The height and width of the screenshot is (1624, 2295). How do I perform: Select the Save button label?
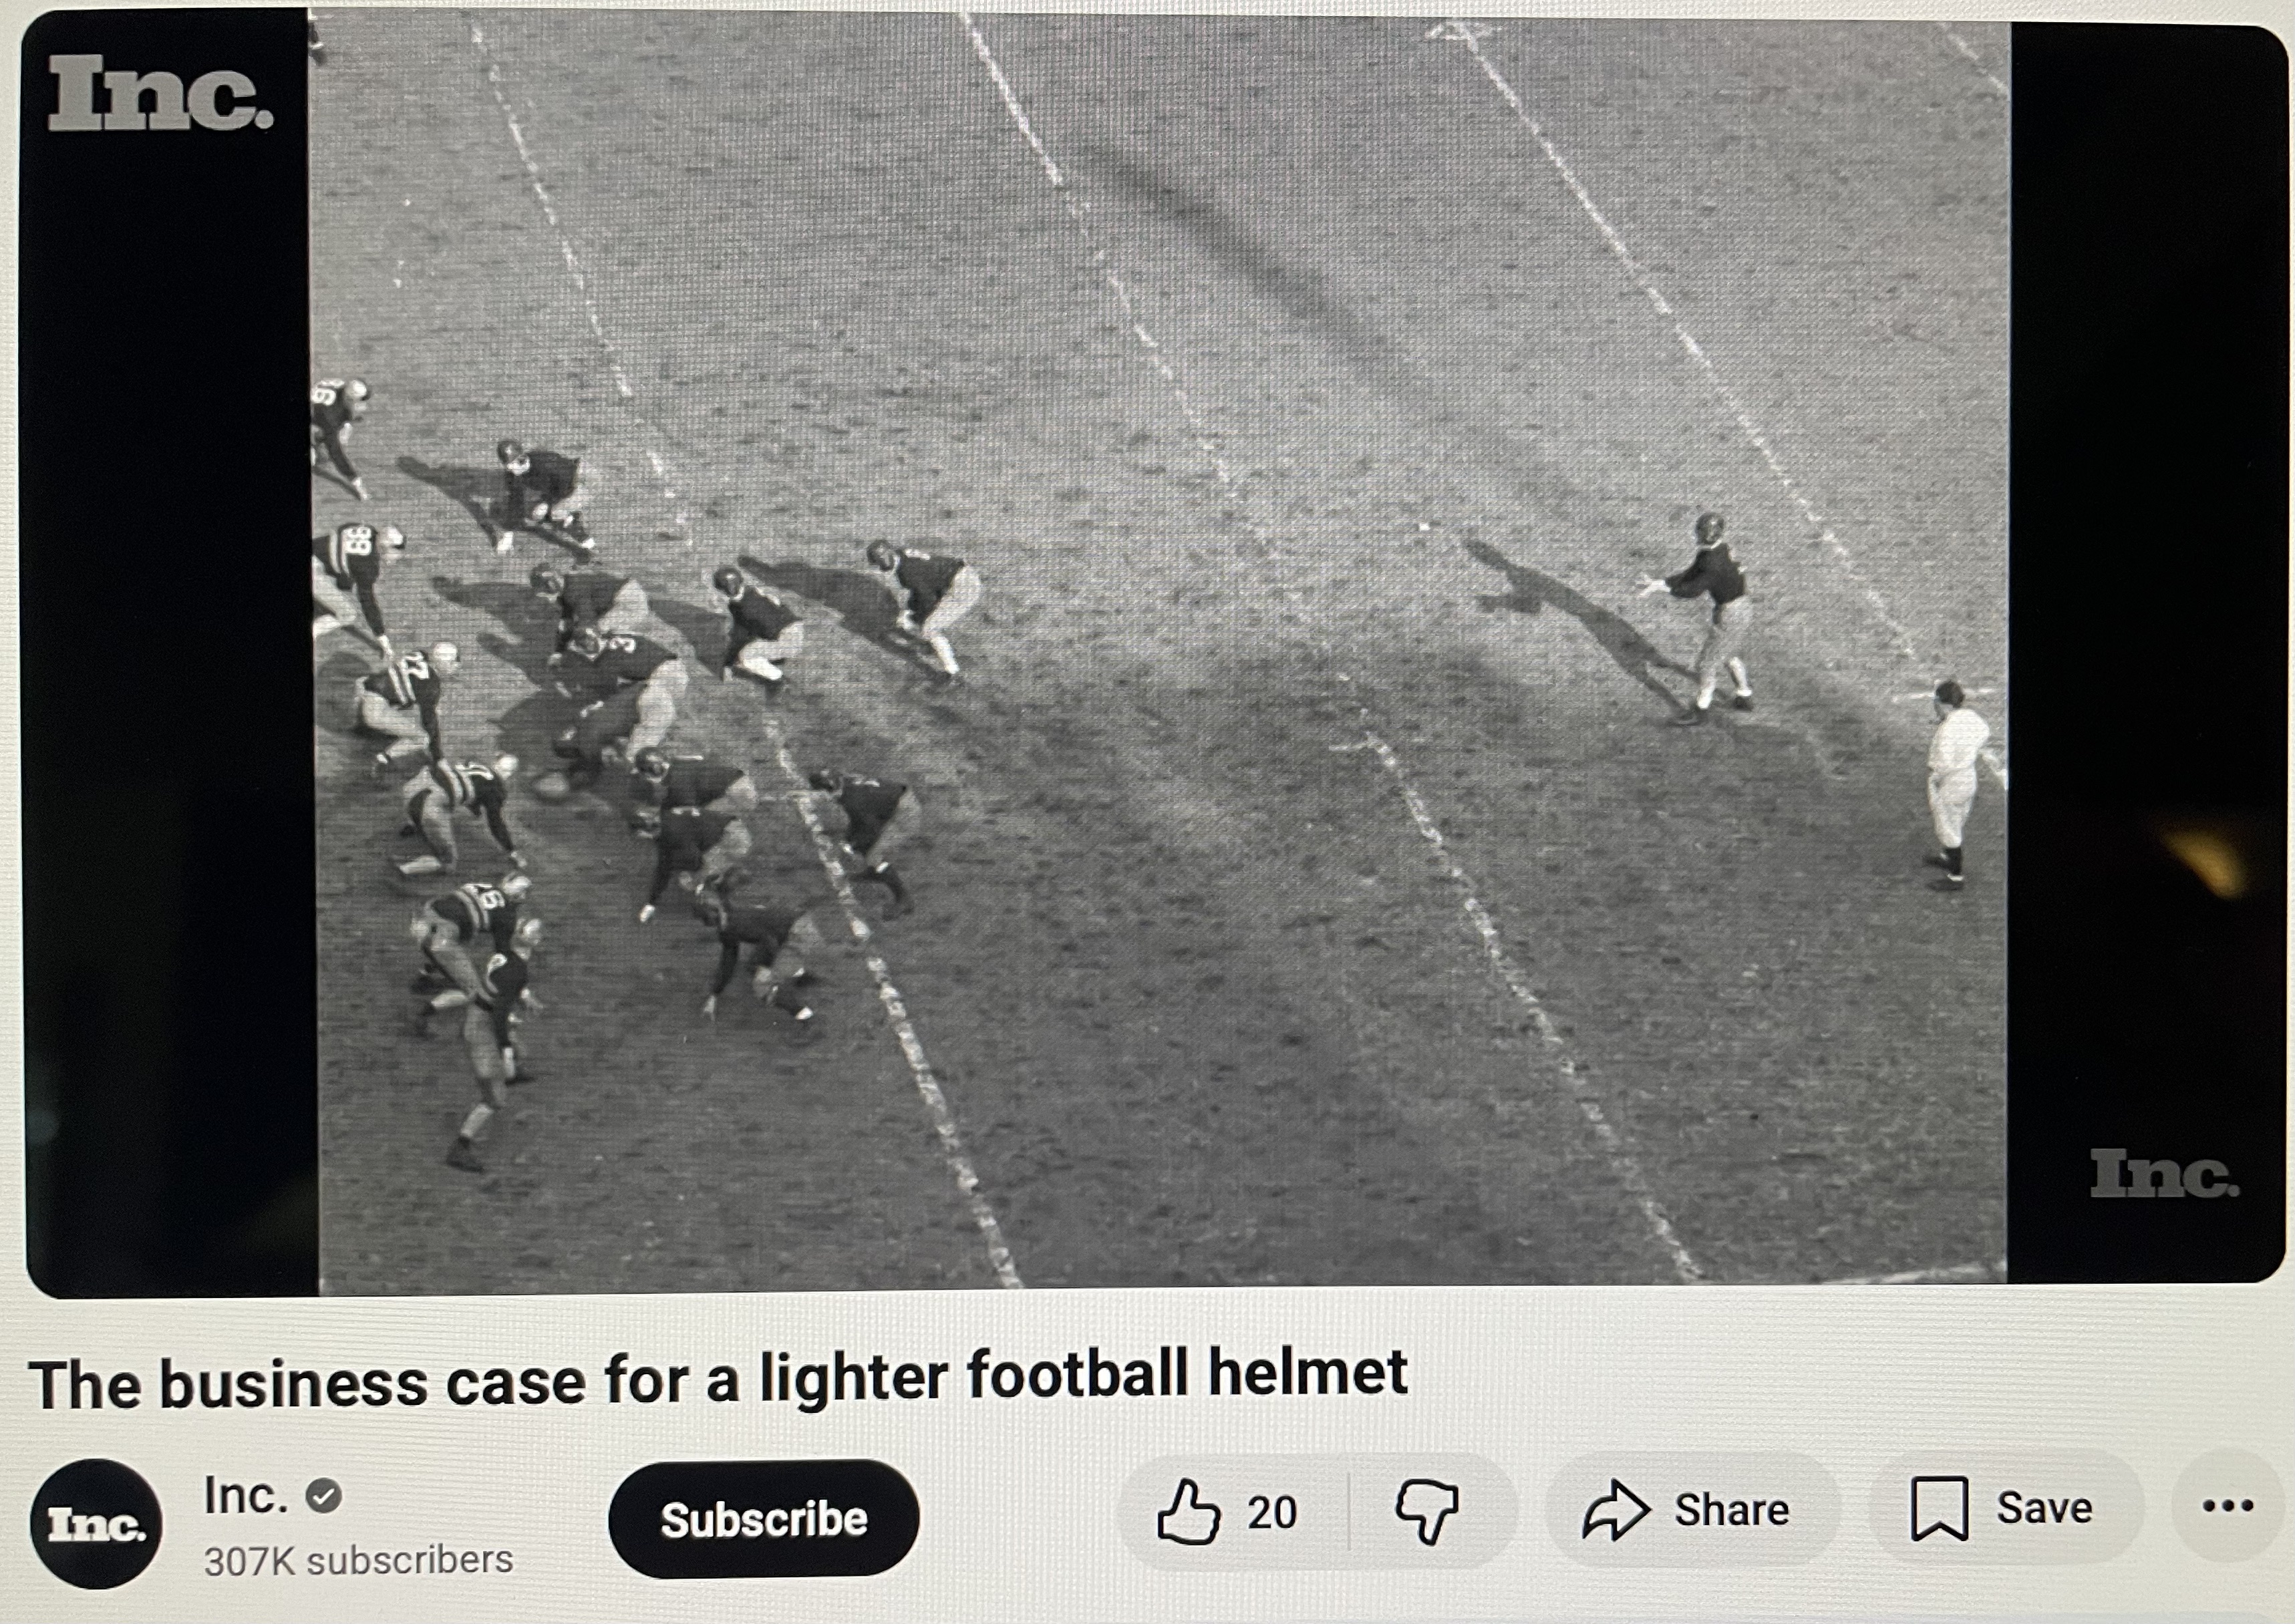pyautogui.click(x=2044, y=1507)
